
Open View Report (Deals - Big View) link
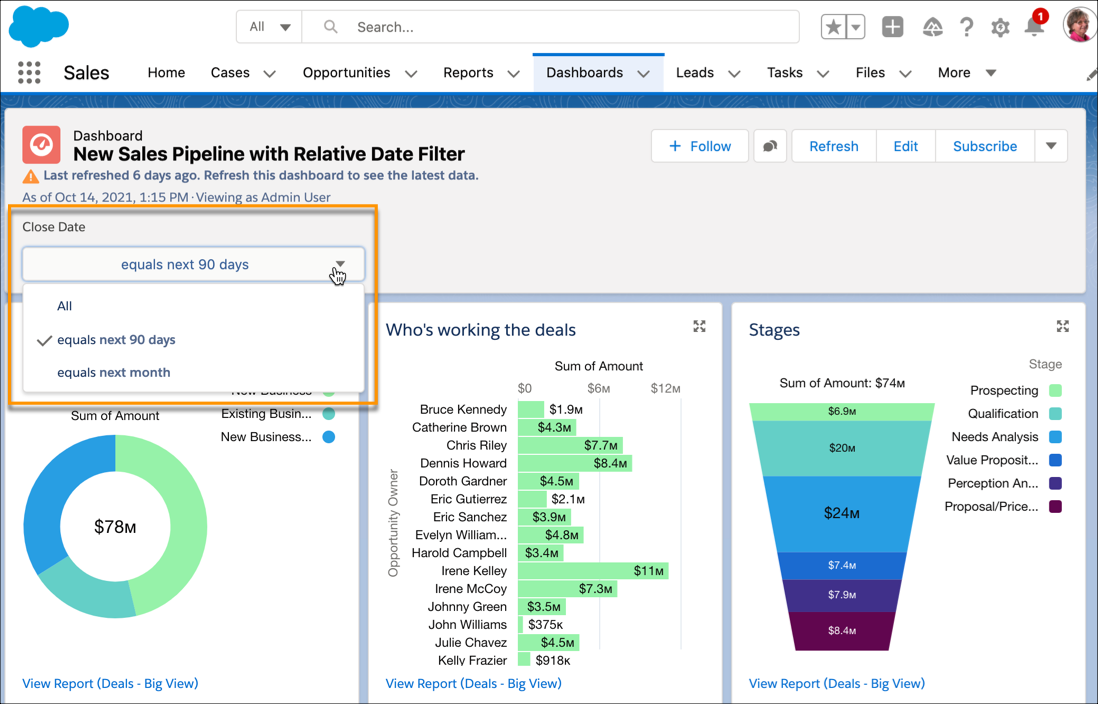110,683
